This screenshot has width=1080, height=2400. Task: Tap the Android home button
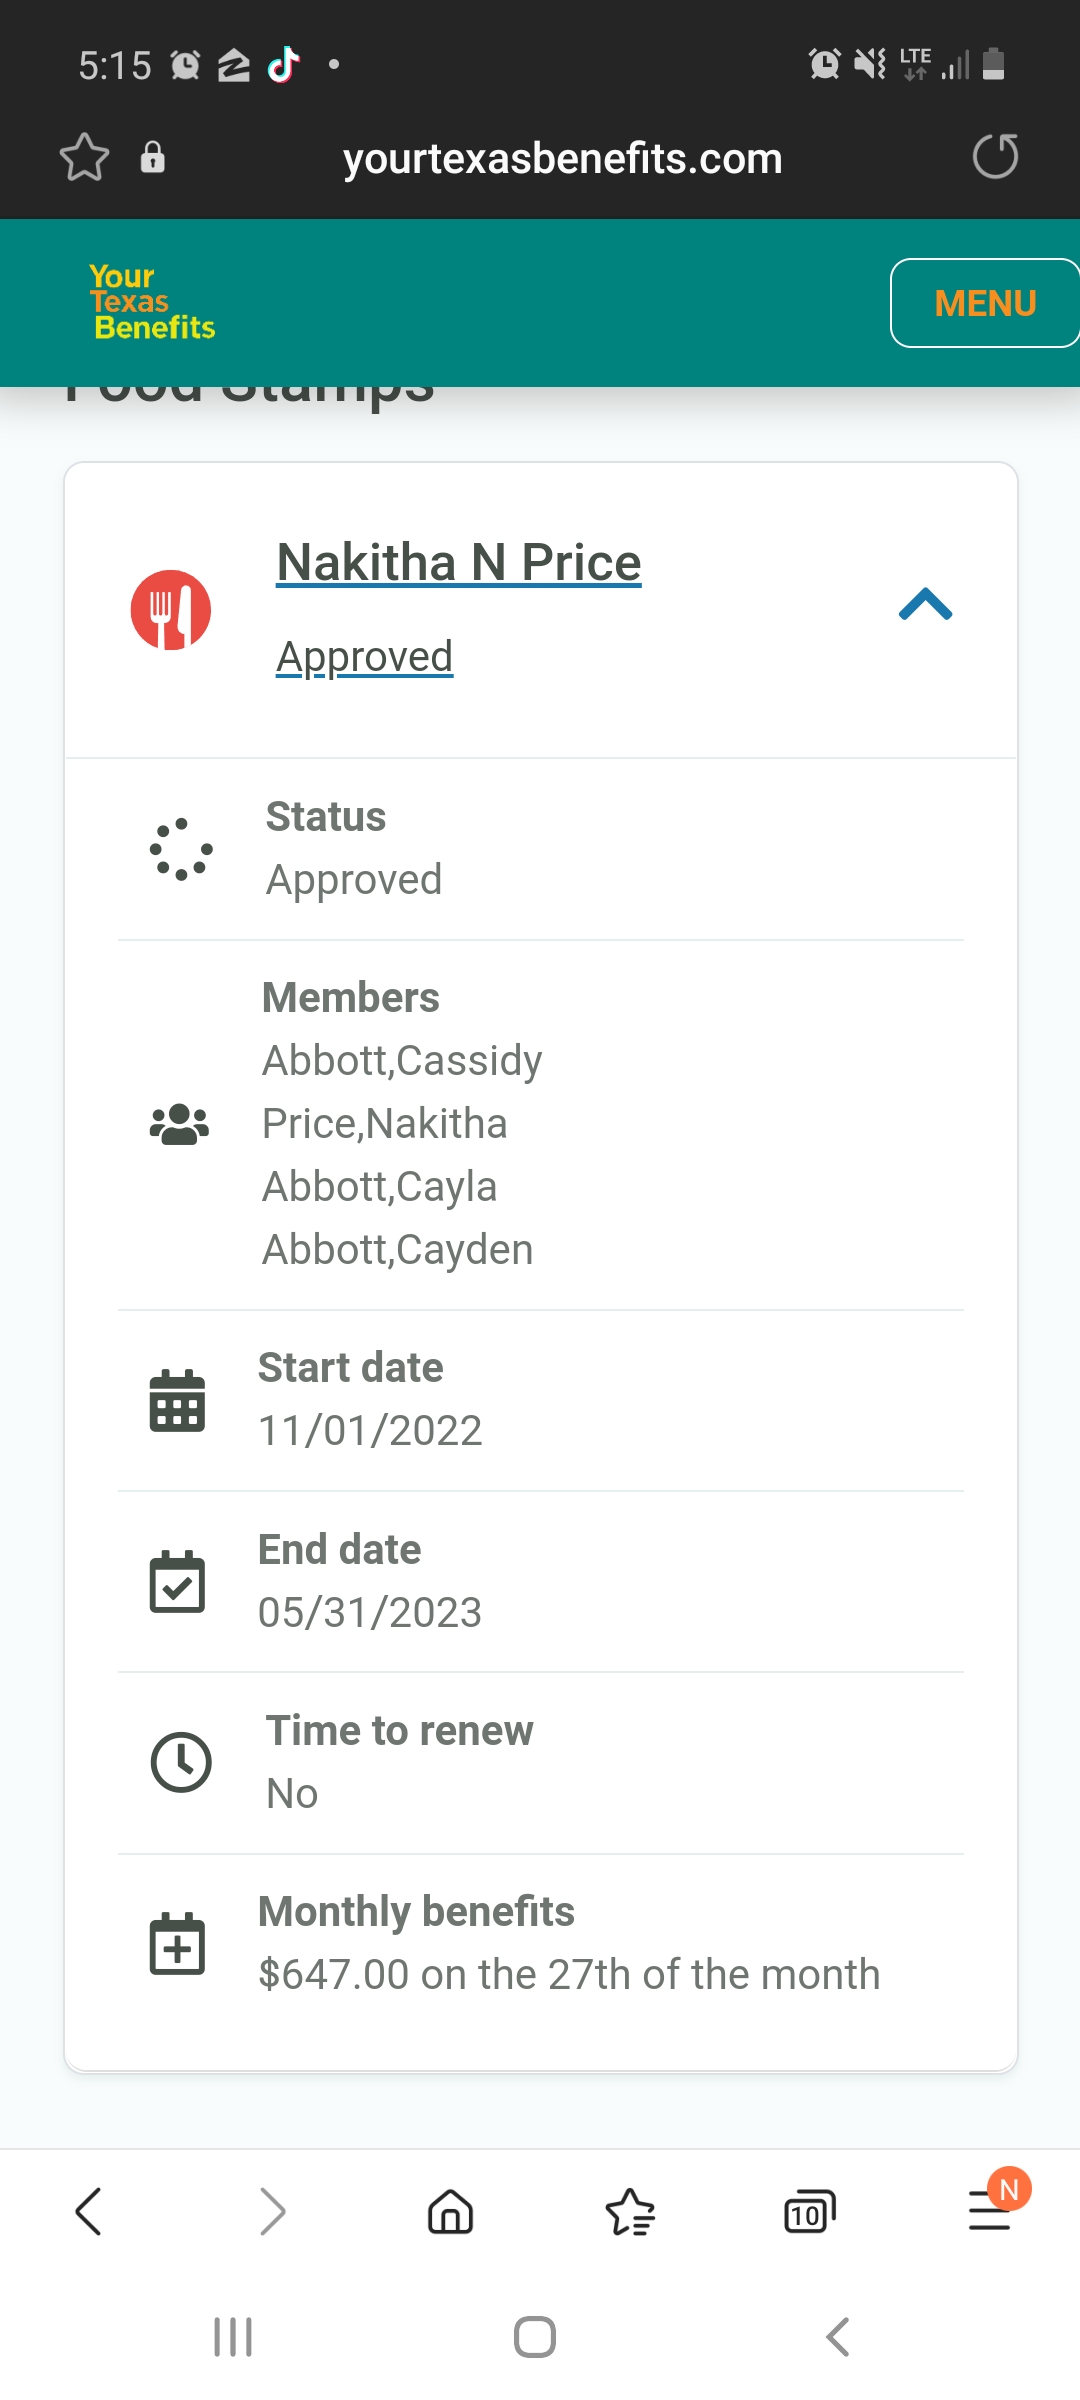tap(535, 2337)
